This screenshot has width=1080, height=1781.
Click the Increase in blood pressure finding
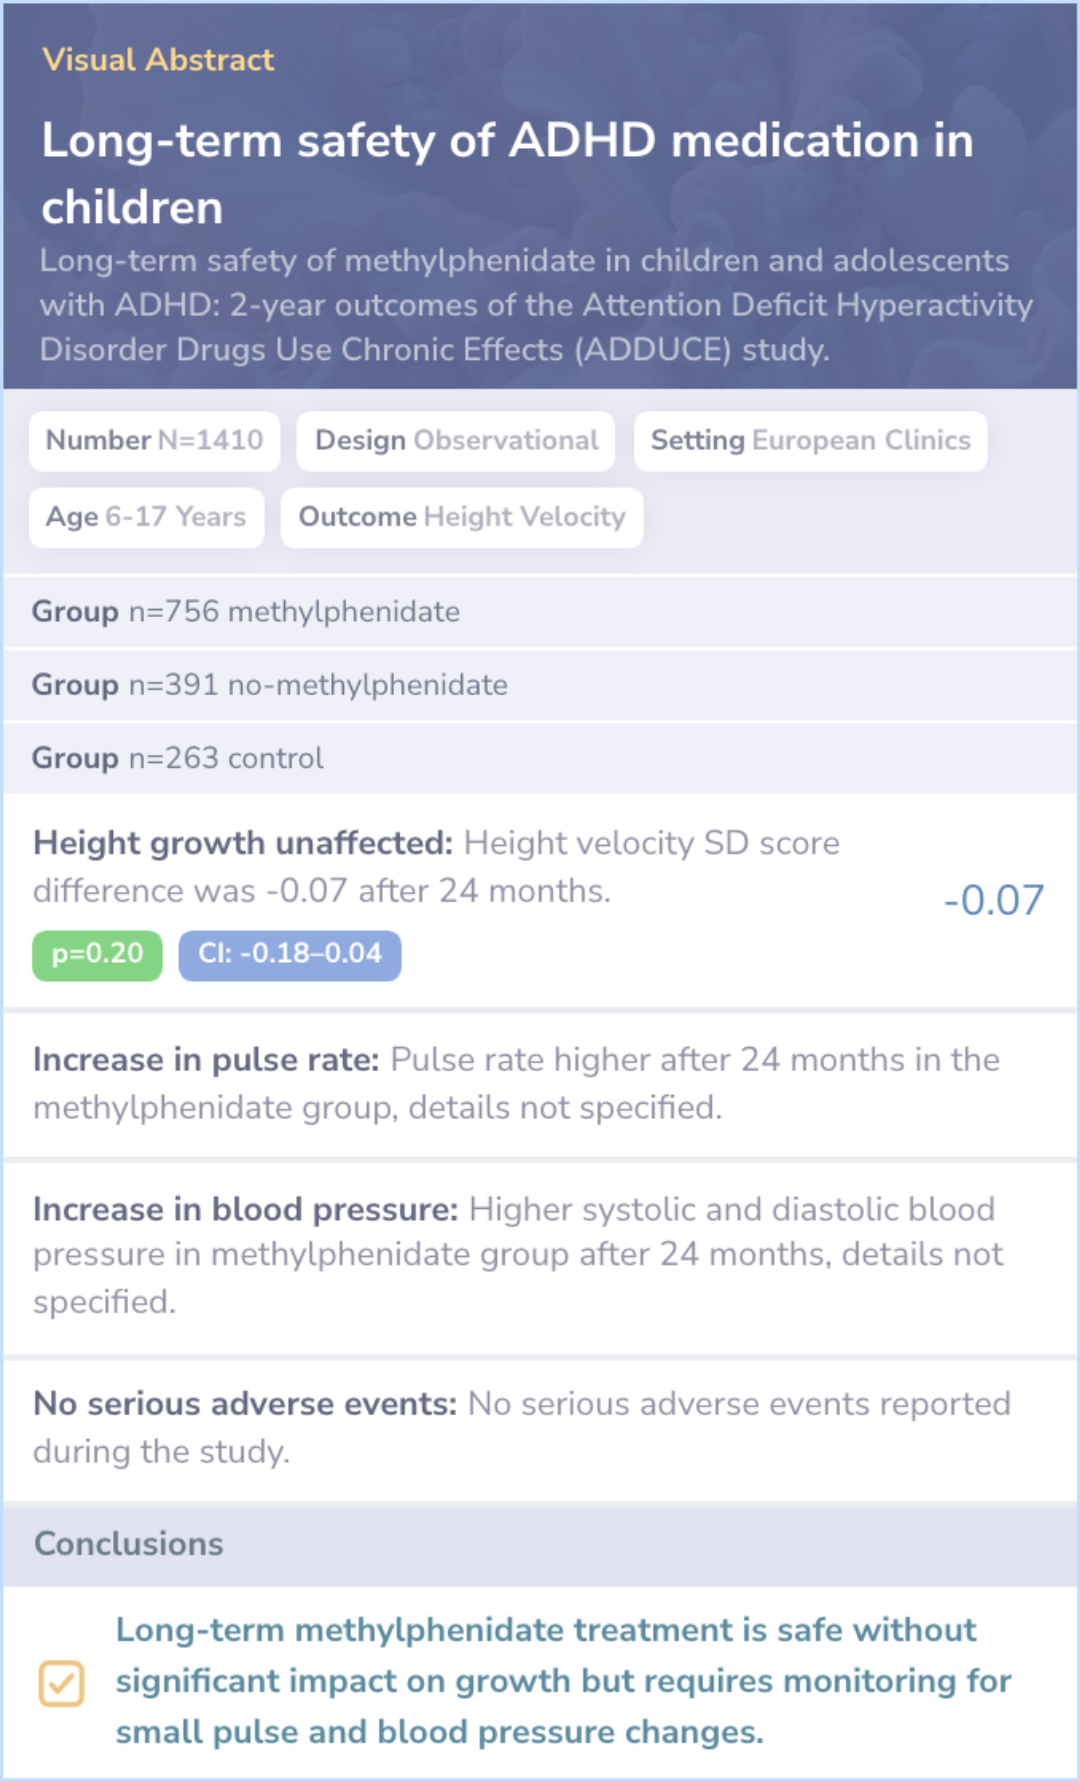coord(540,1257)
